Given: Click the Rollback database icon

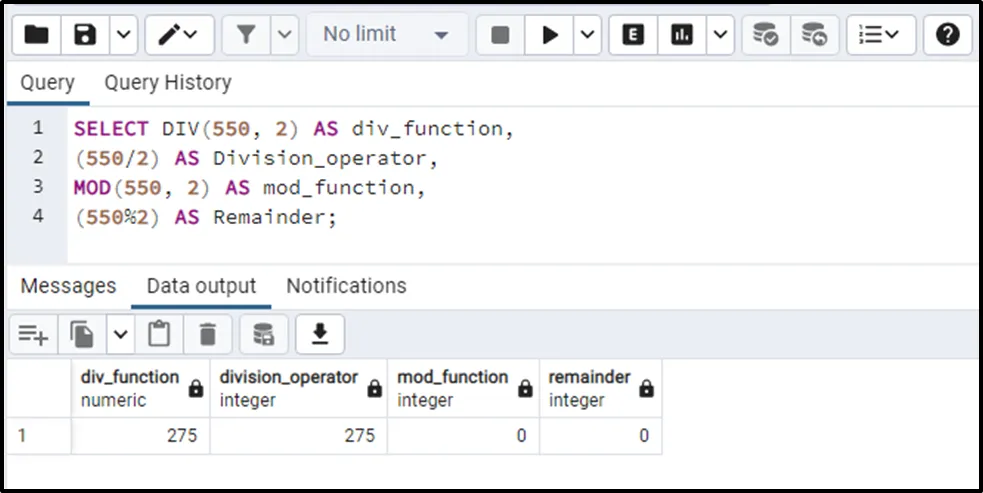Looking at the screenshot, I should click(x=815, y=36).
